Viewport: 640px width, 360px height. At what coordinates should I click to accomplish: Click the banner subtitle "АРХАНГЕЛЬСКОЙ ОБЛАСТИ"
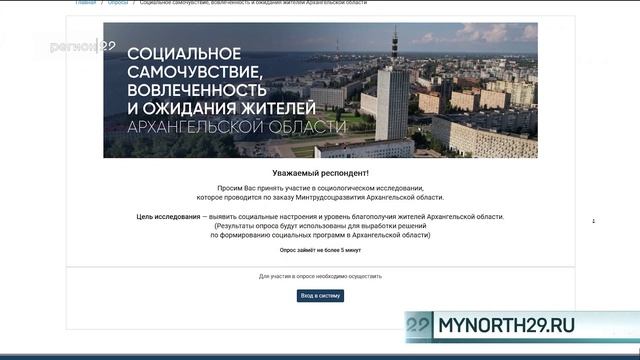pos(237,127)
